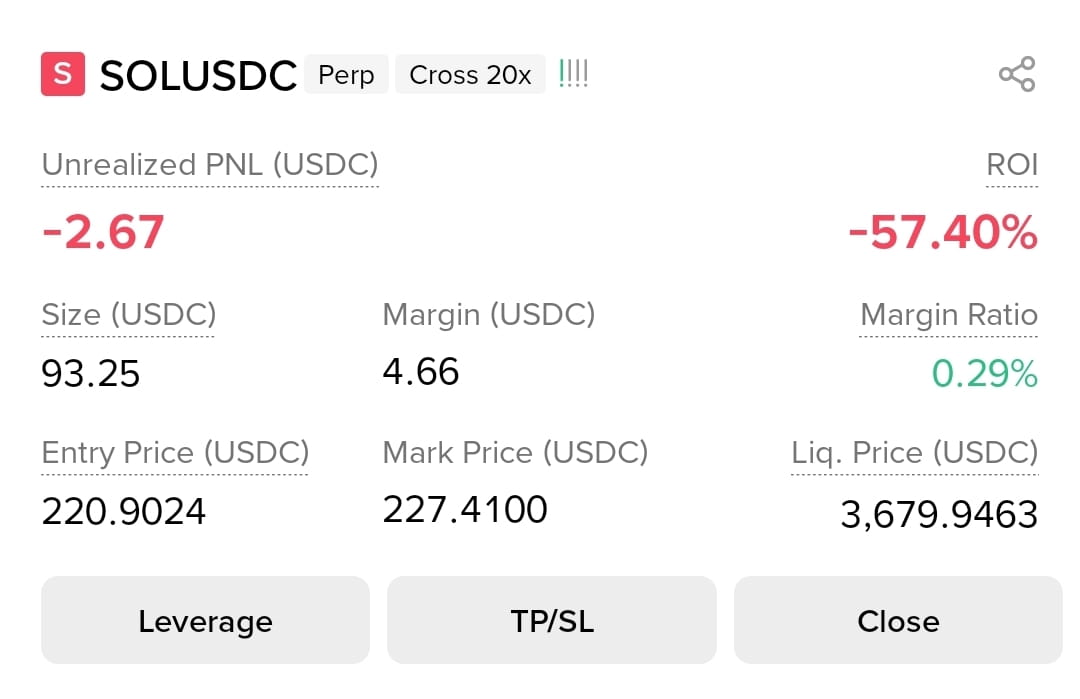The height and width of the screenshot is (699, 1080).
Task: Tap the ADL indicator bars icon
Action: [573, 74]
